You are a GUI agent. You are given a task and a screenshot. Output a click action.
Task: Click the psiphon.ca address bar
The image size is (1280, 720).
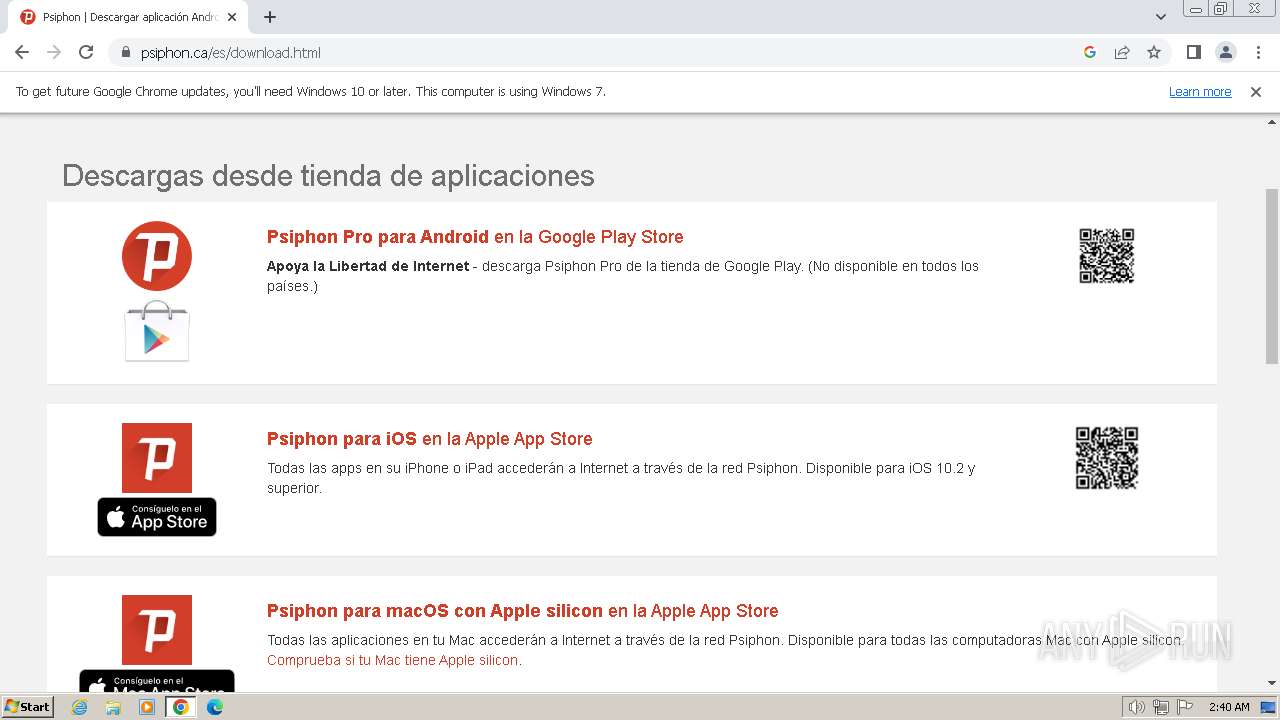(x=600, y=52)
